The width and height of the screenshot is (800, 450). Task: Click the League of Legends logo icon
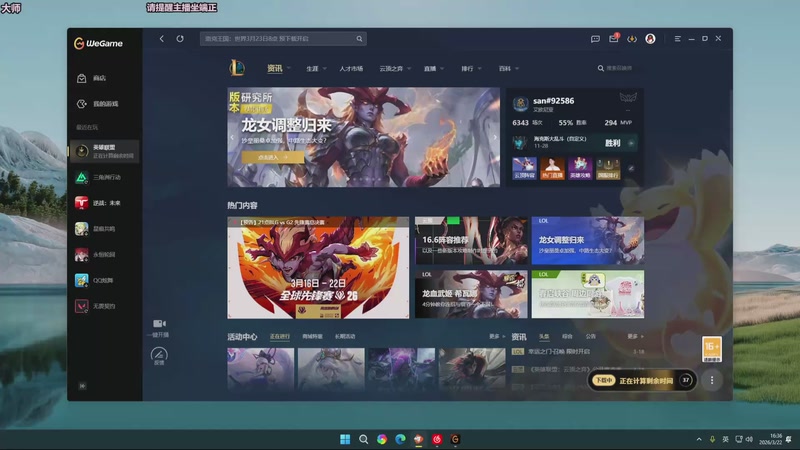click(x=237, y=68)
